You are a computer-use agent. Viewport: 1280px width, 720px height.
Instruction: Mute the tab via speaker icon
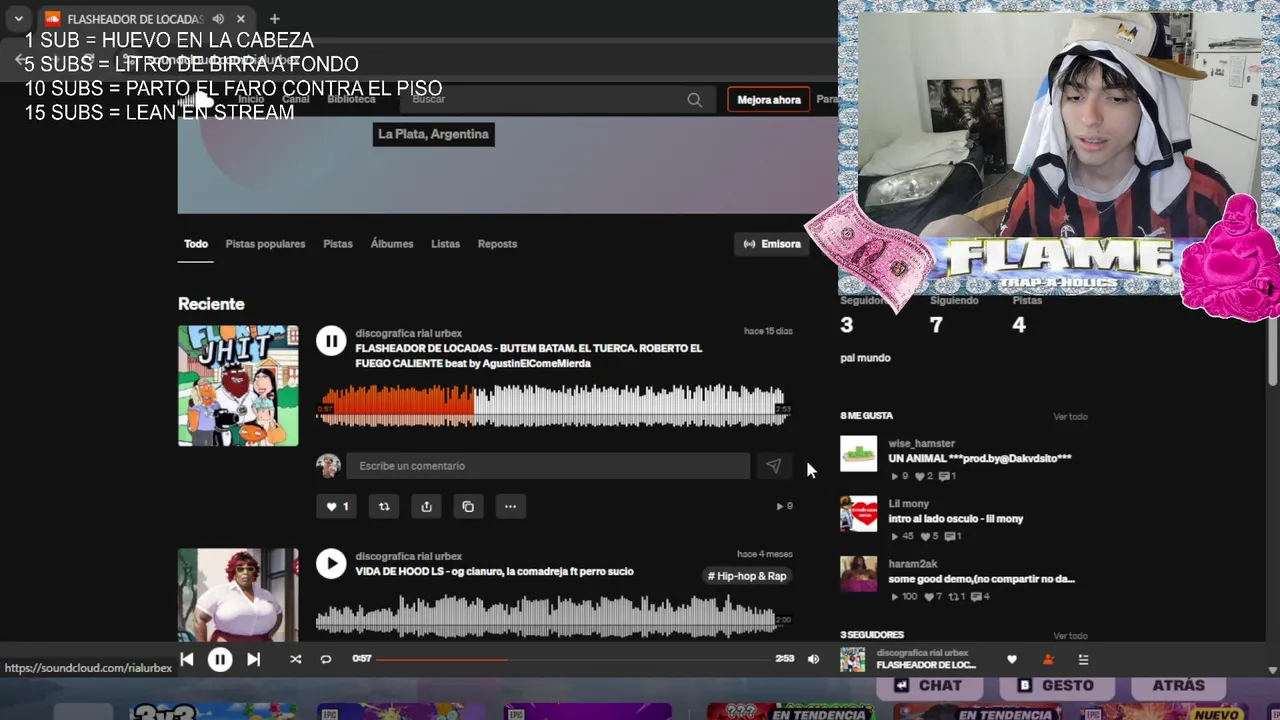tap(218, 18)
